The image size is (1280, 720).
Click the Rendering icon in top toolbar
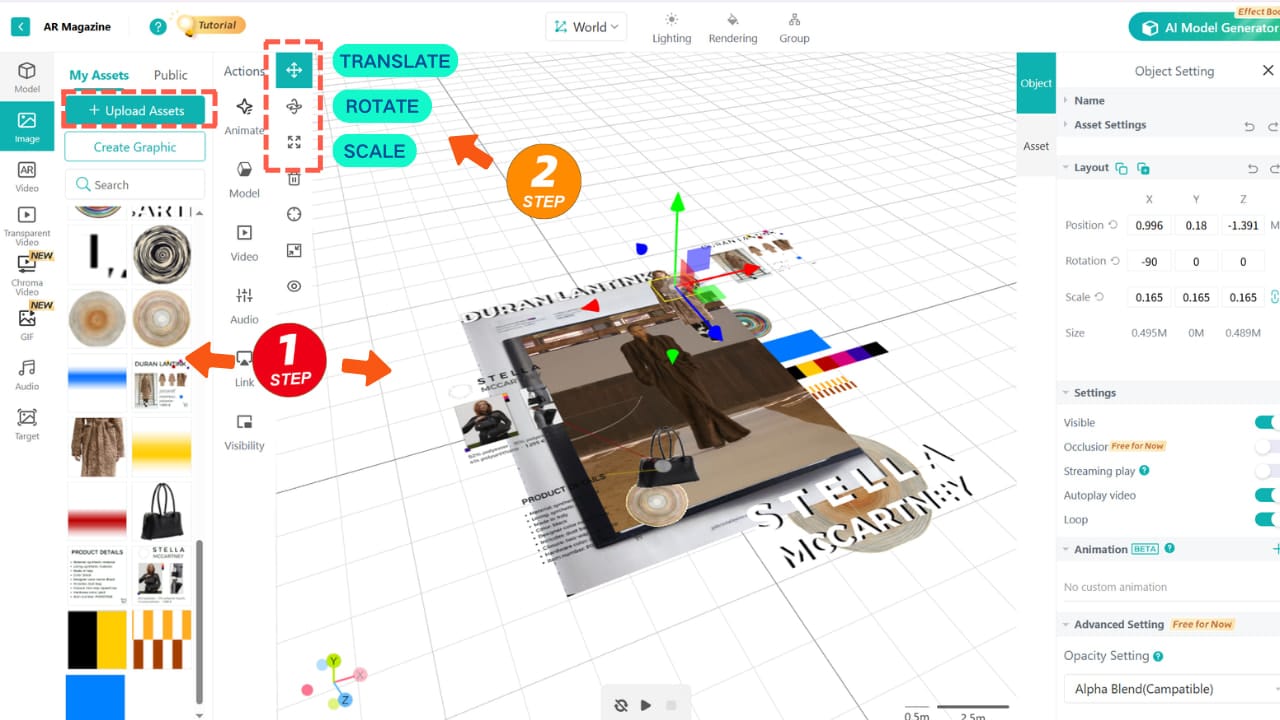point(733,20)
